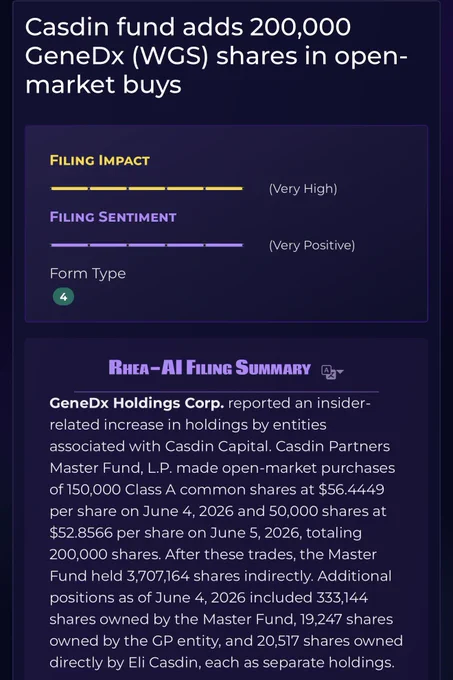Click the Rhea-AI Filing Summary heading
This screenshot has height=680, width=453.
[209, 368]
